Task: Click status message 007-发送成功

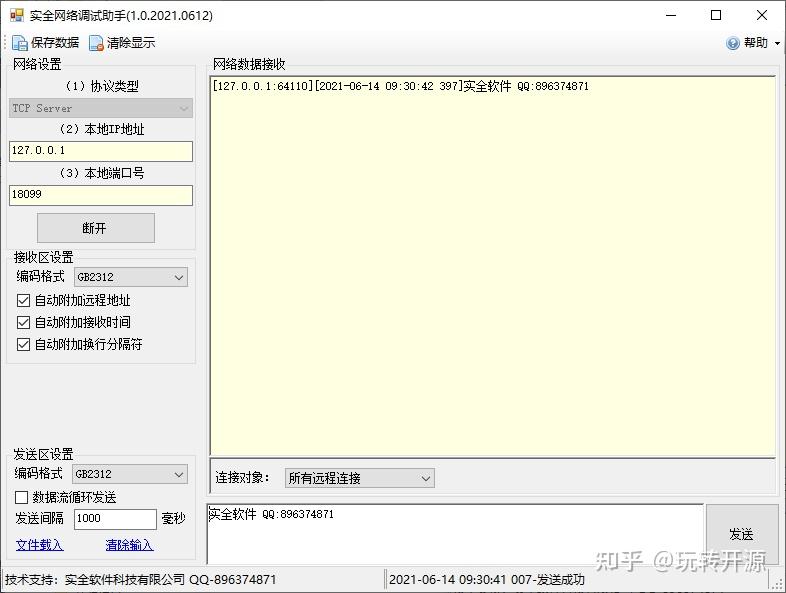Action: pos(547,579)
